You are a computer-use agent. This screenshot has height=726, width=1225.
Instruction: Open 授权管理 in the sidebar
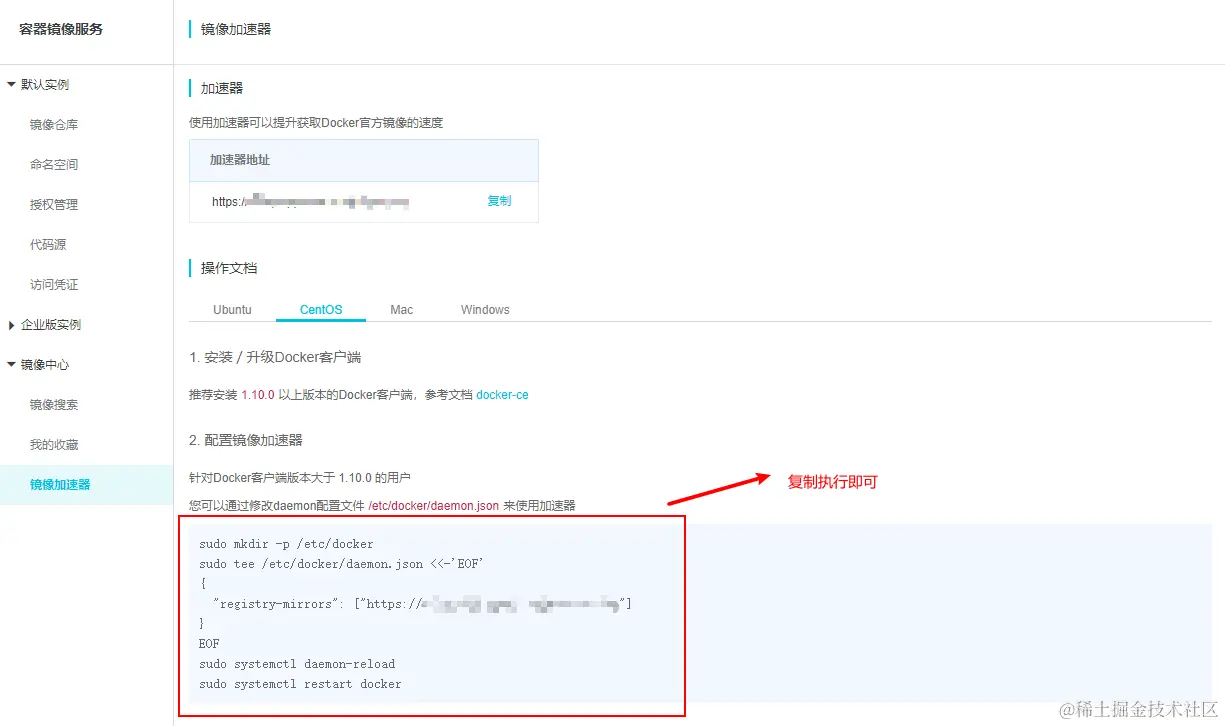click(x=54, y=205)
